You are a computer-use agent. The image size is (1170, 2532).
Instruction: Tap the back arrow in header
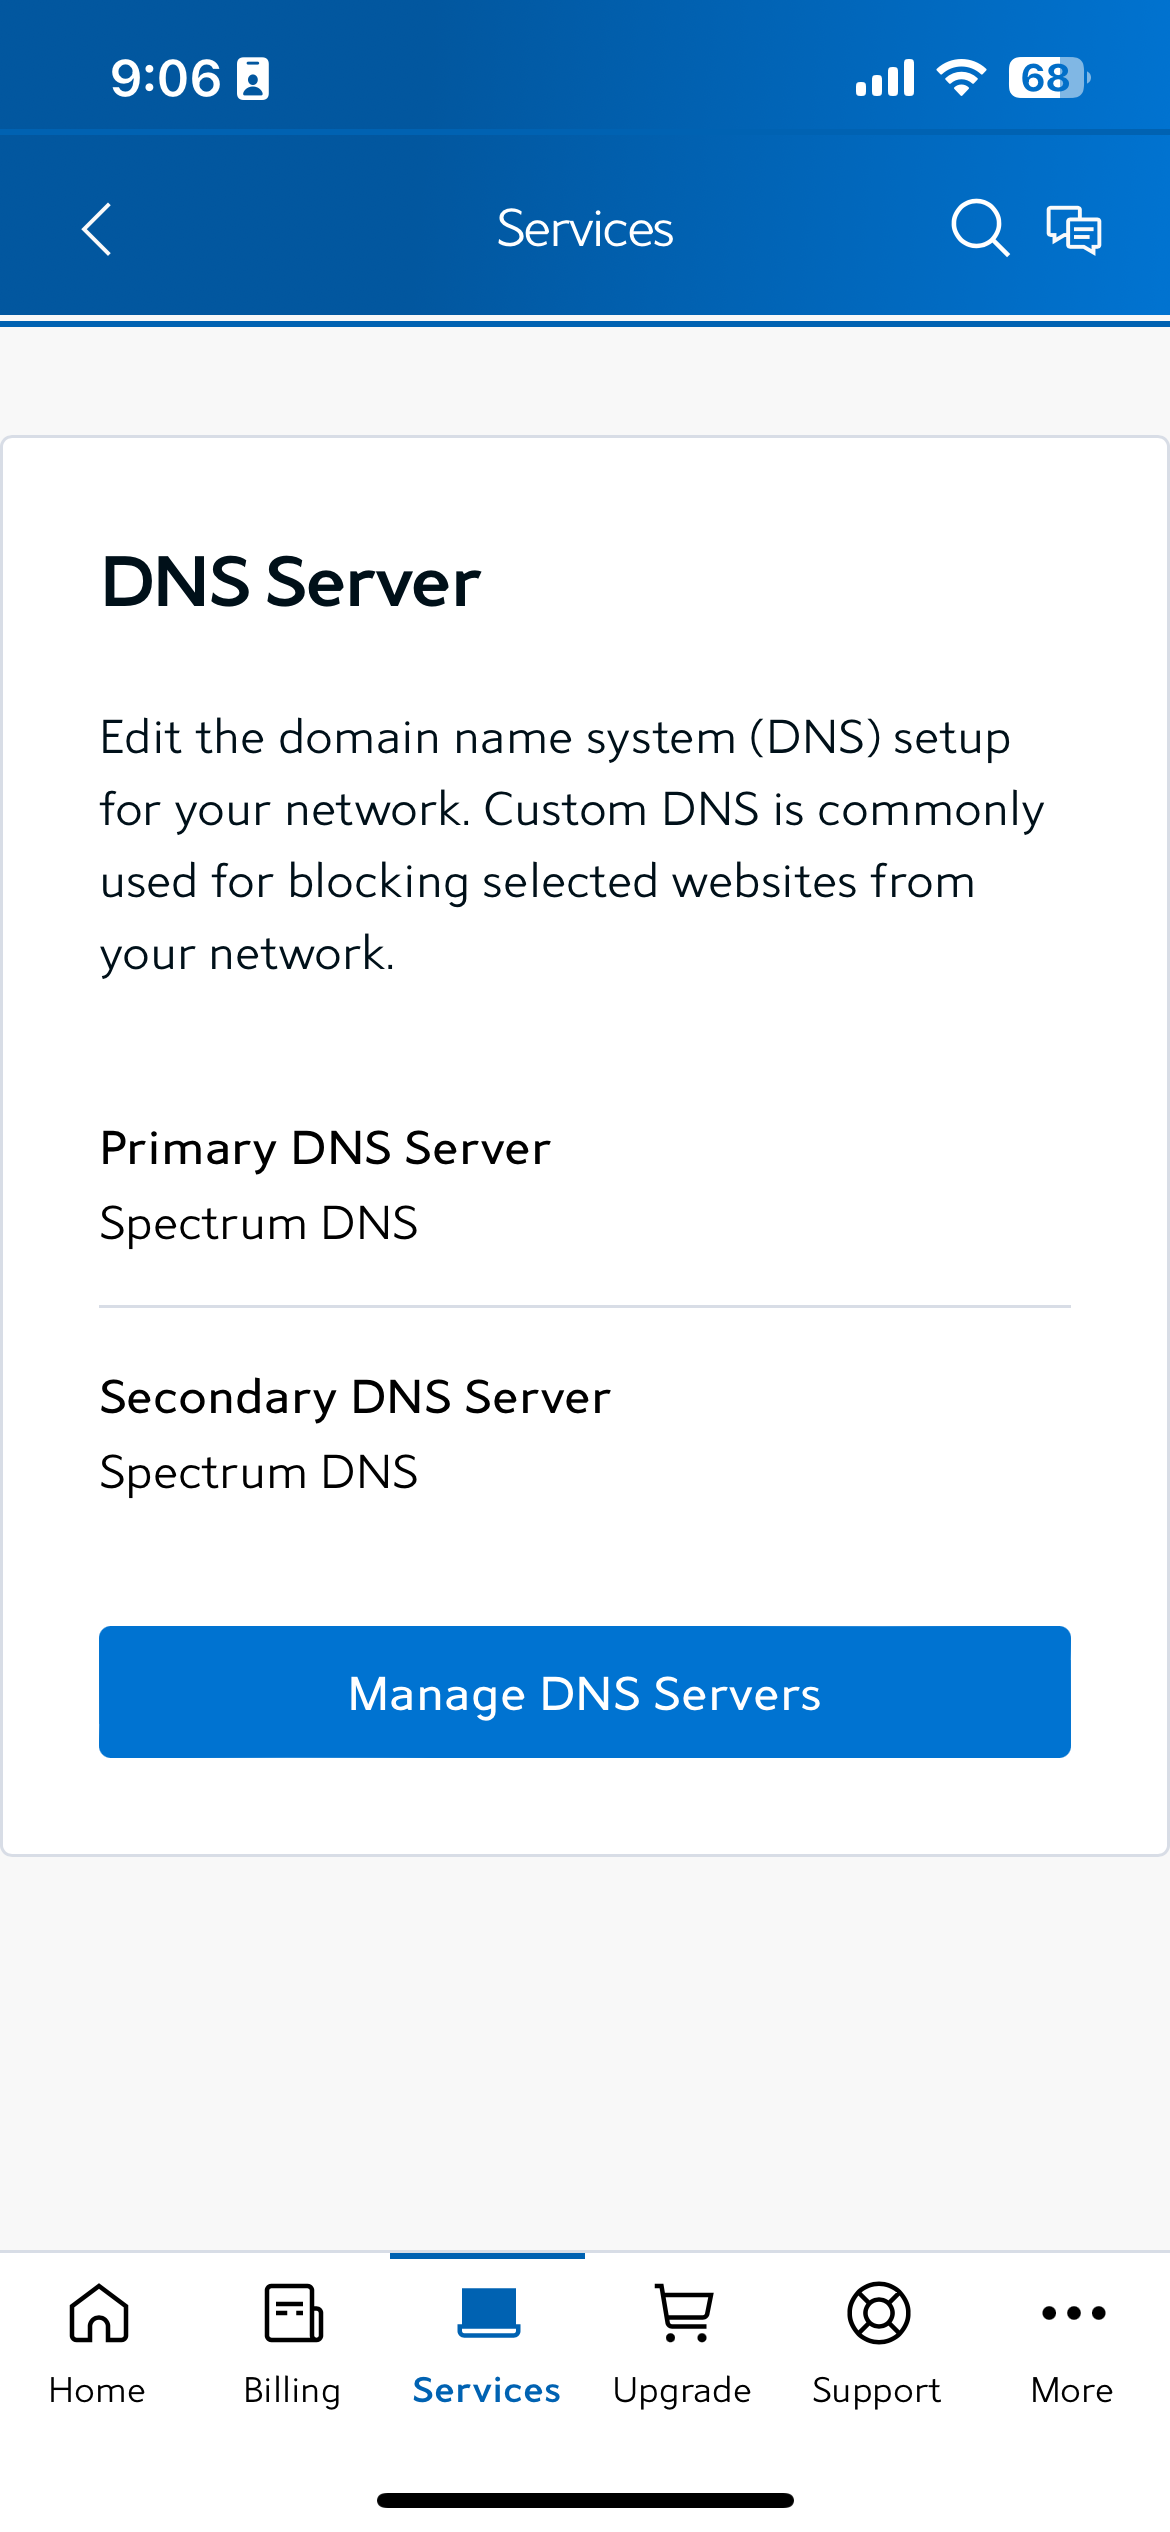tap(96, 230)
